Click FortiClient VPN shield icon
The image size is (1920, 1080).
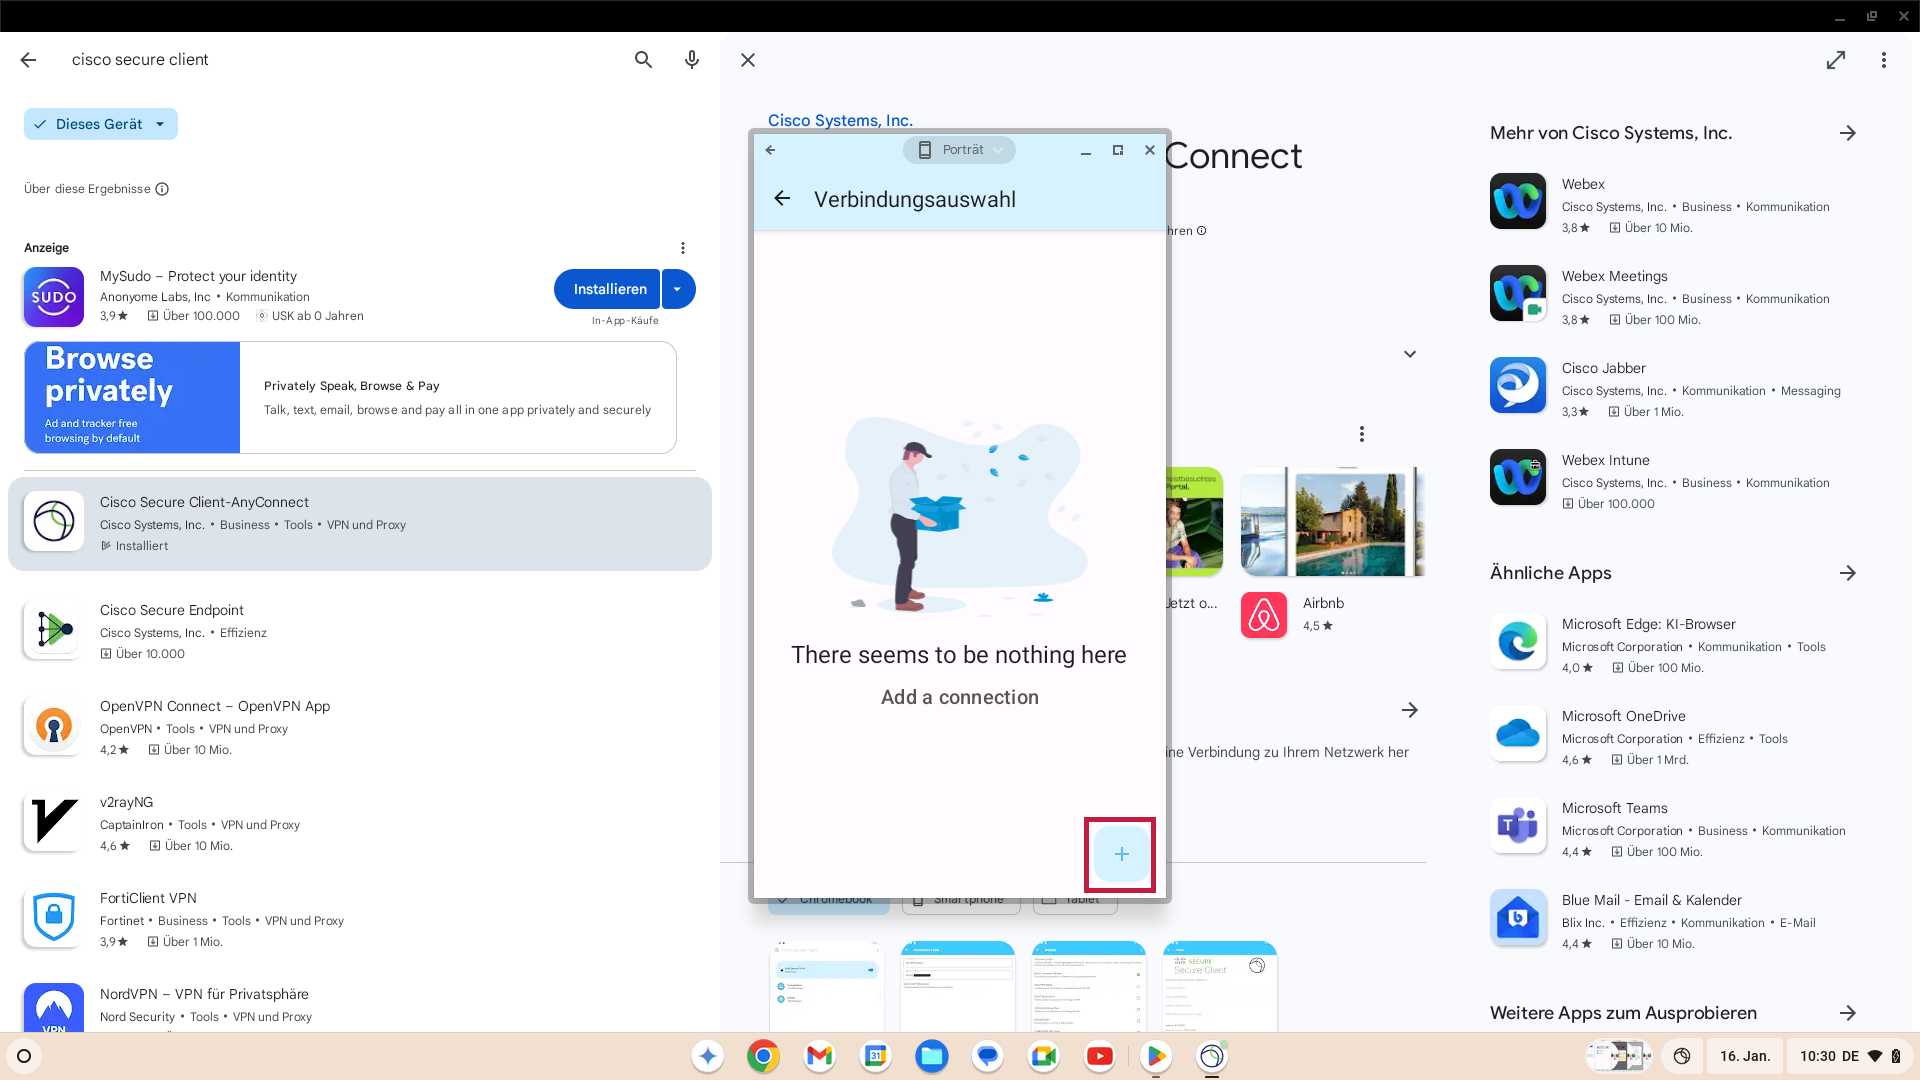click(54, 919)
